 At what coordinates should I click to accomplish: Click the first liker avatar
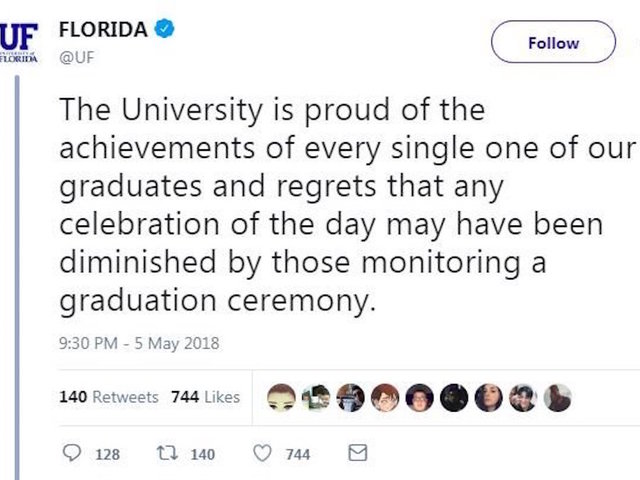[x=282, y=396]
